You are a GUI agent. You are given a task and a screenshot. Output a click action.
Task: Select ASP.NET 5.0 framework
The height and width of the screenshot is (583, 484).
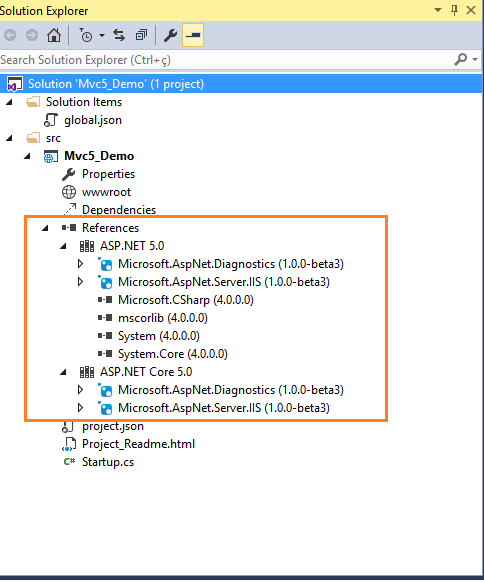coord(132,246)
